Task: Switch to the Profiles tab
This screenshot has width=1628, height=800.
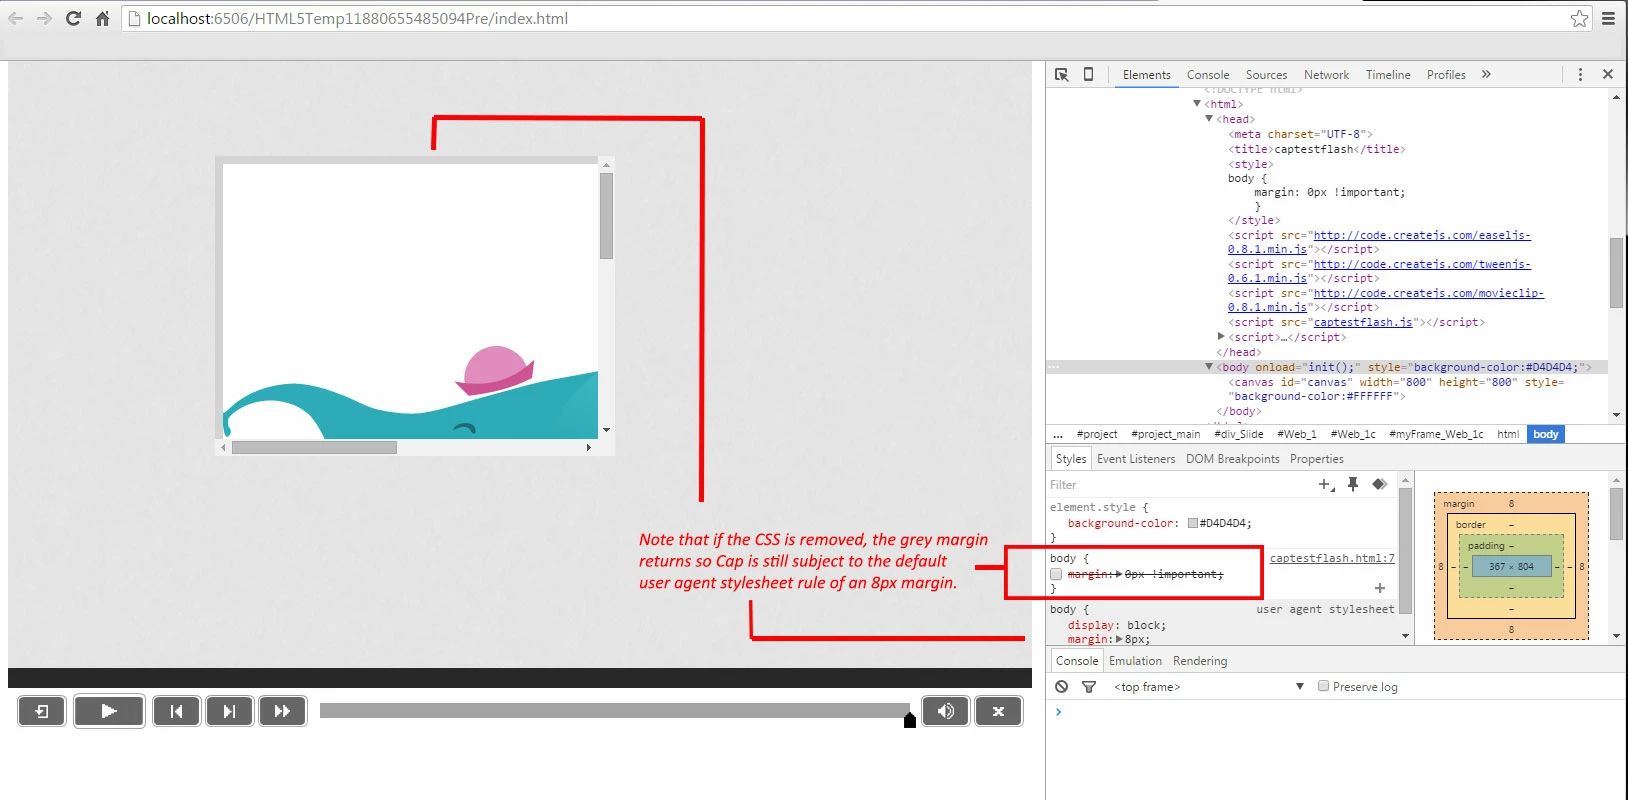Action: coord(1446,75)
